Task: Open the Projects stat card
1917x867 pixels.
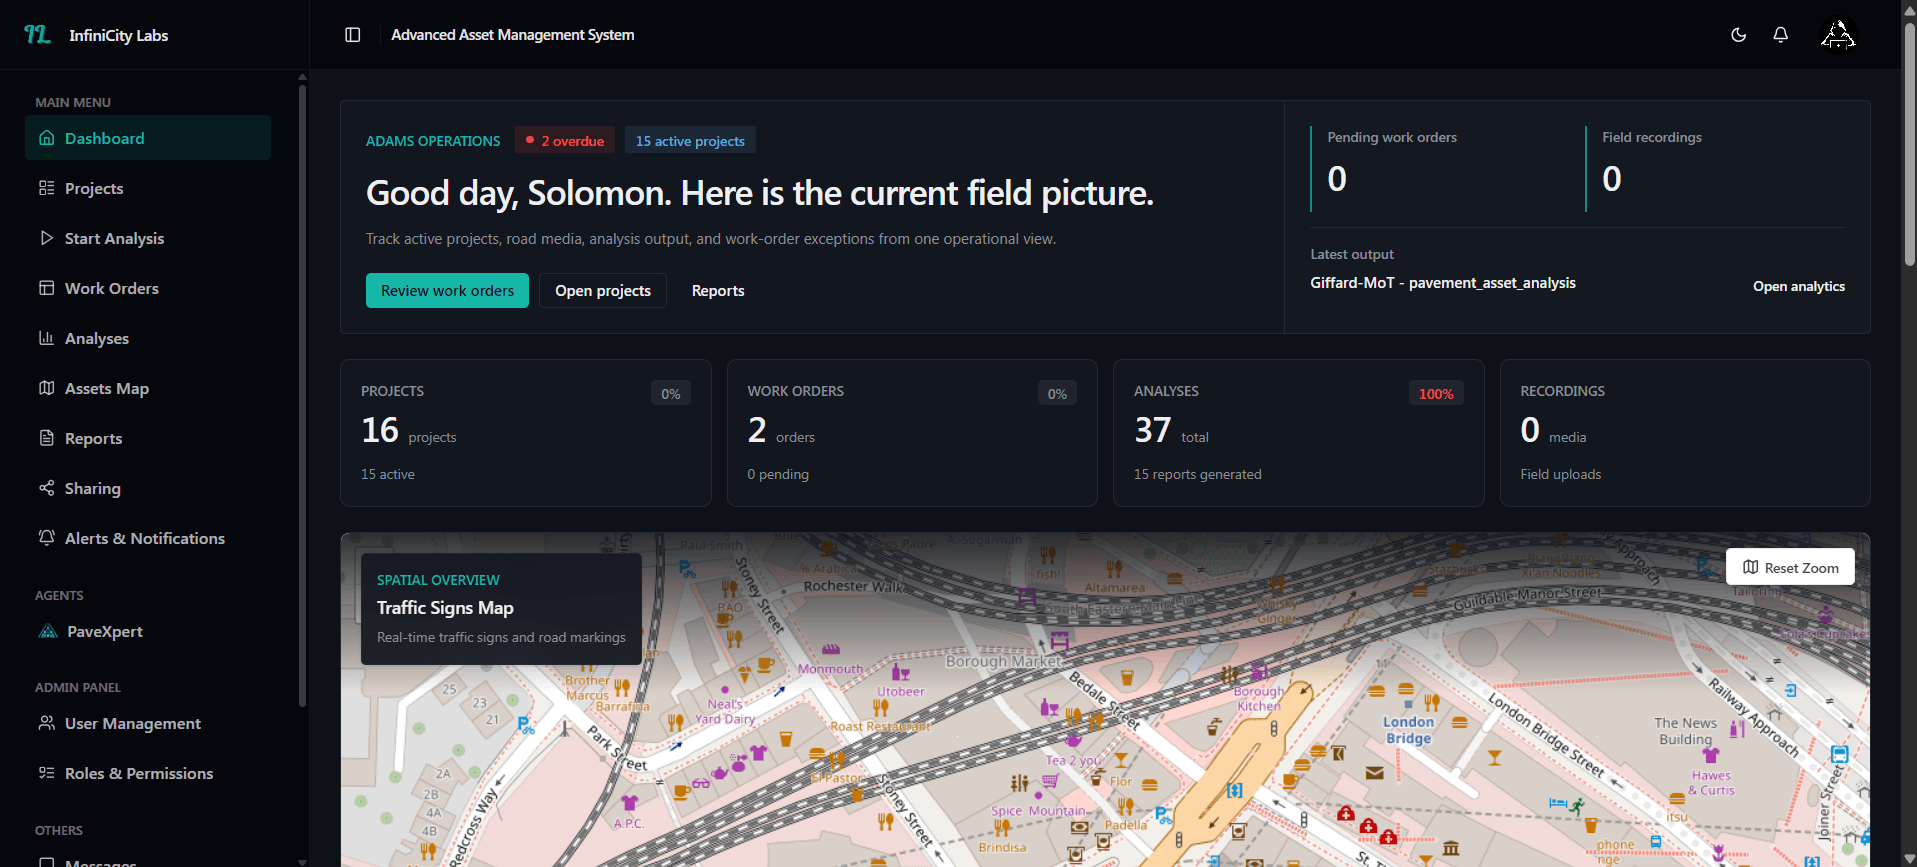Action: click(x=526, y=433)
